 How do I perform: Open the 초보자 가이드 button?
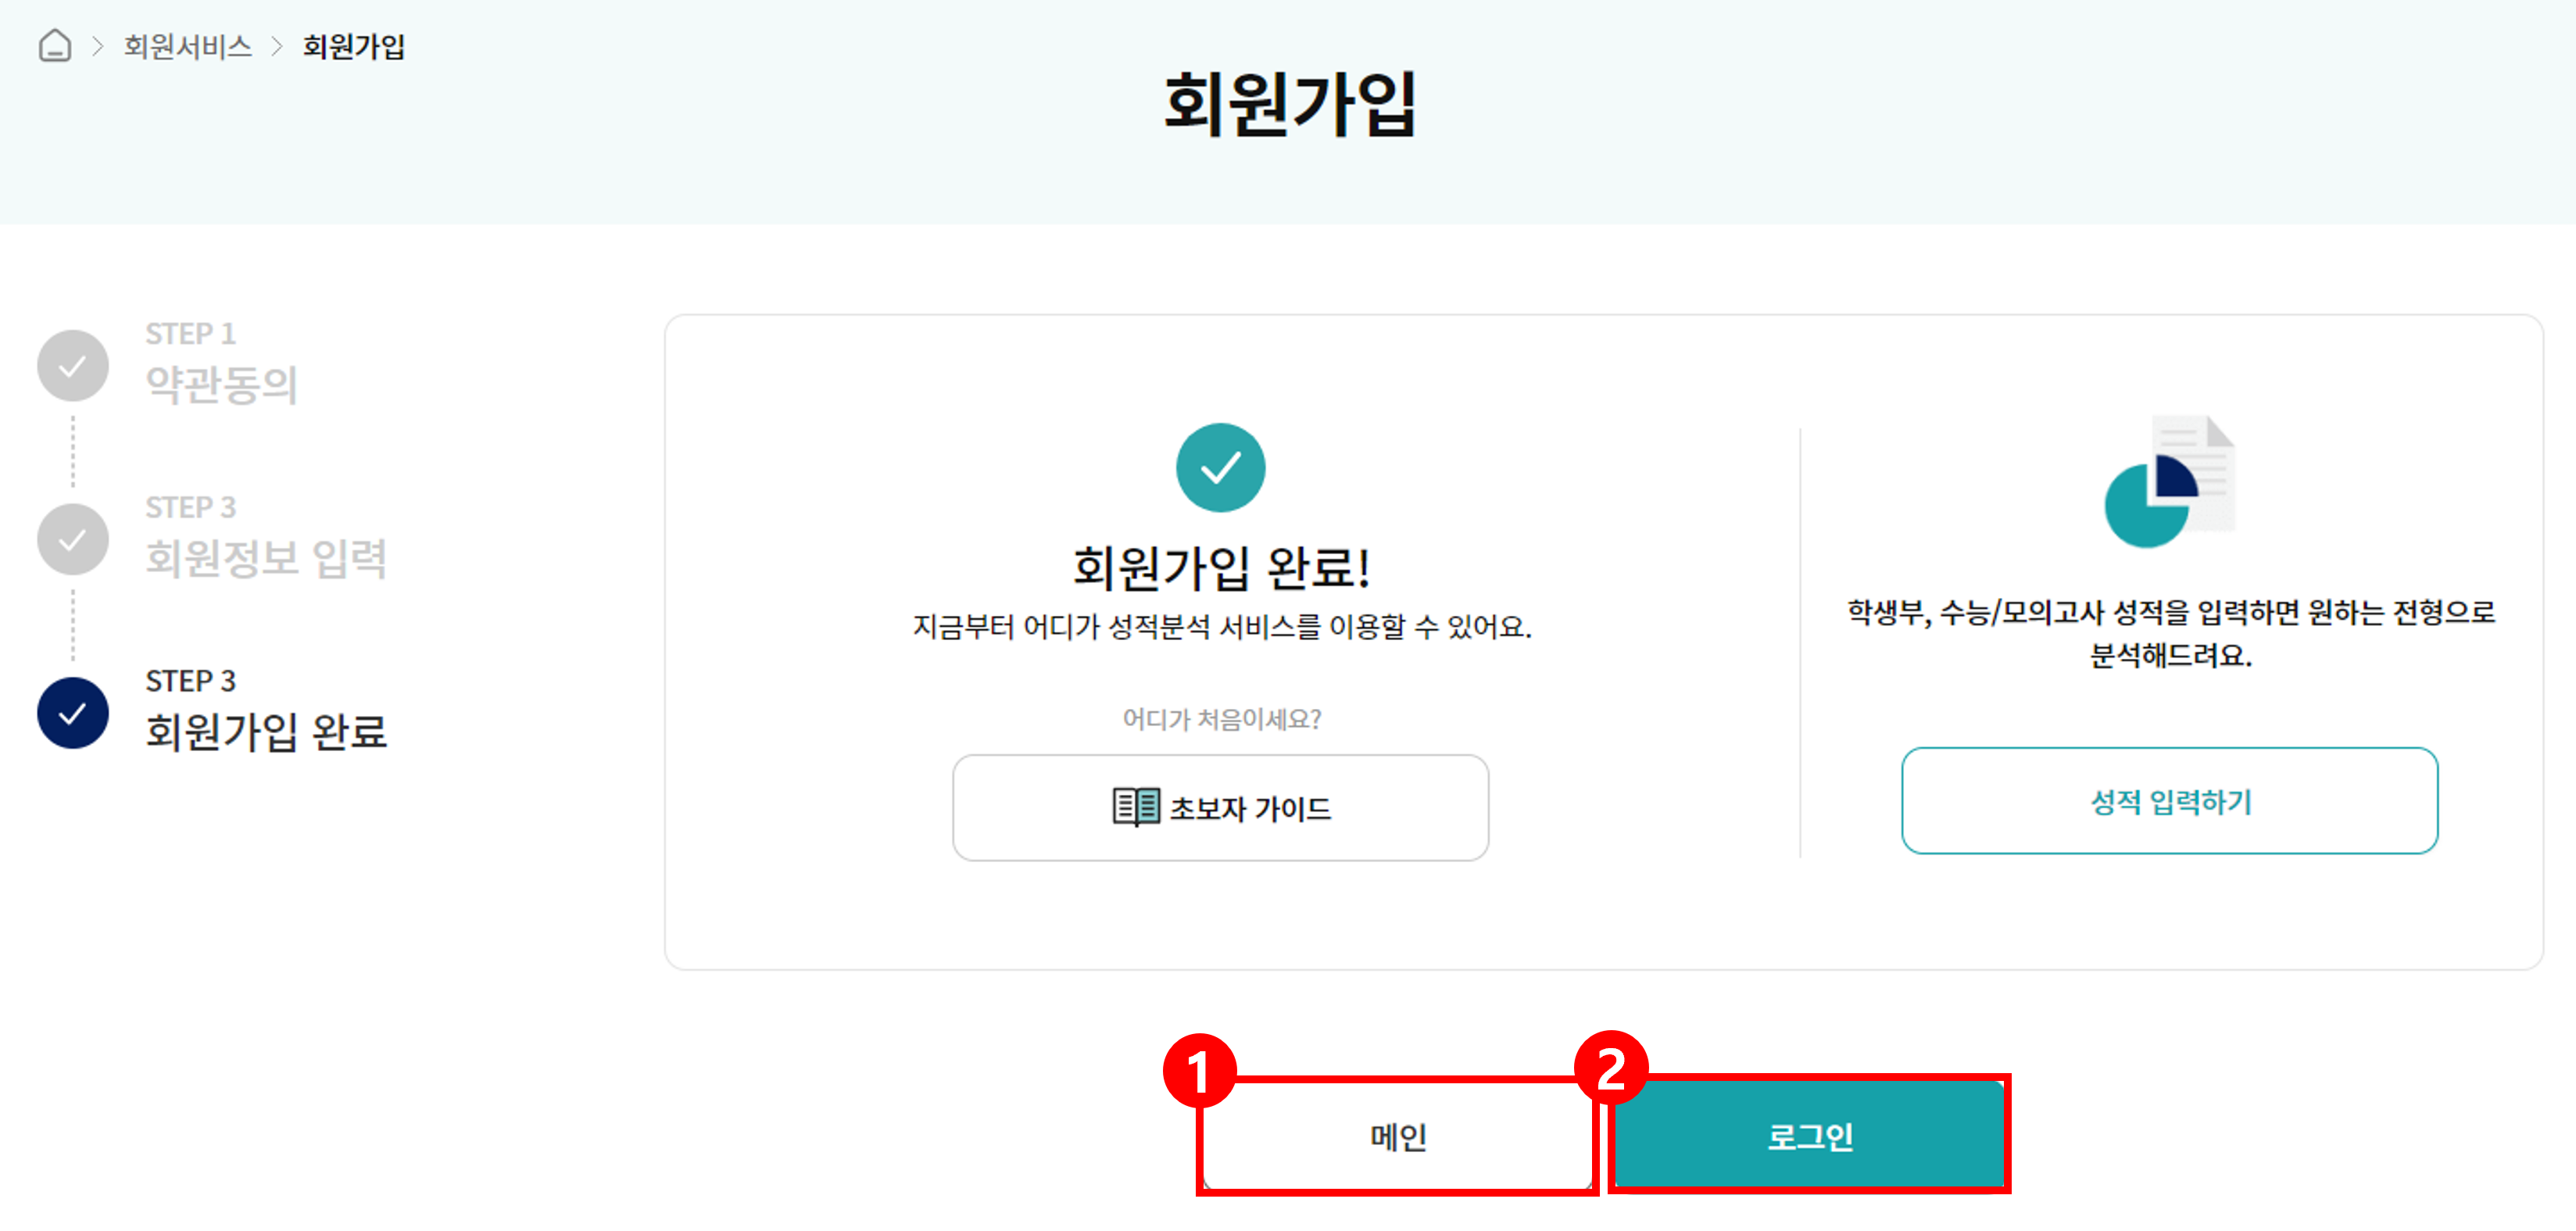coord(1220,808)
